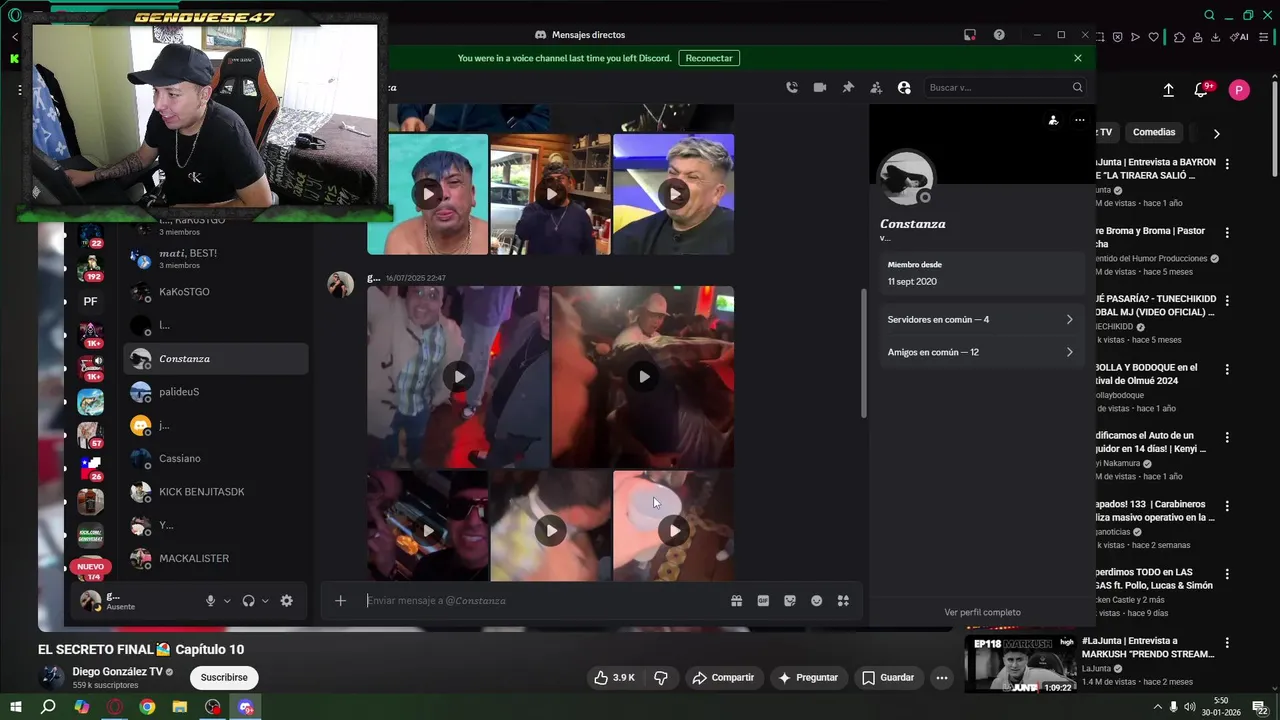Viewport: 1280px width, 720px height.
Task: Click Ver perfil completo link
Action: (x=982, y=612)
